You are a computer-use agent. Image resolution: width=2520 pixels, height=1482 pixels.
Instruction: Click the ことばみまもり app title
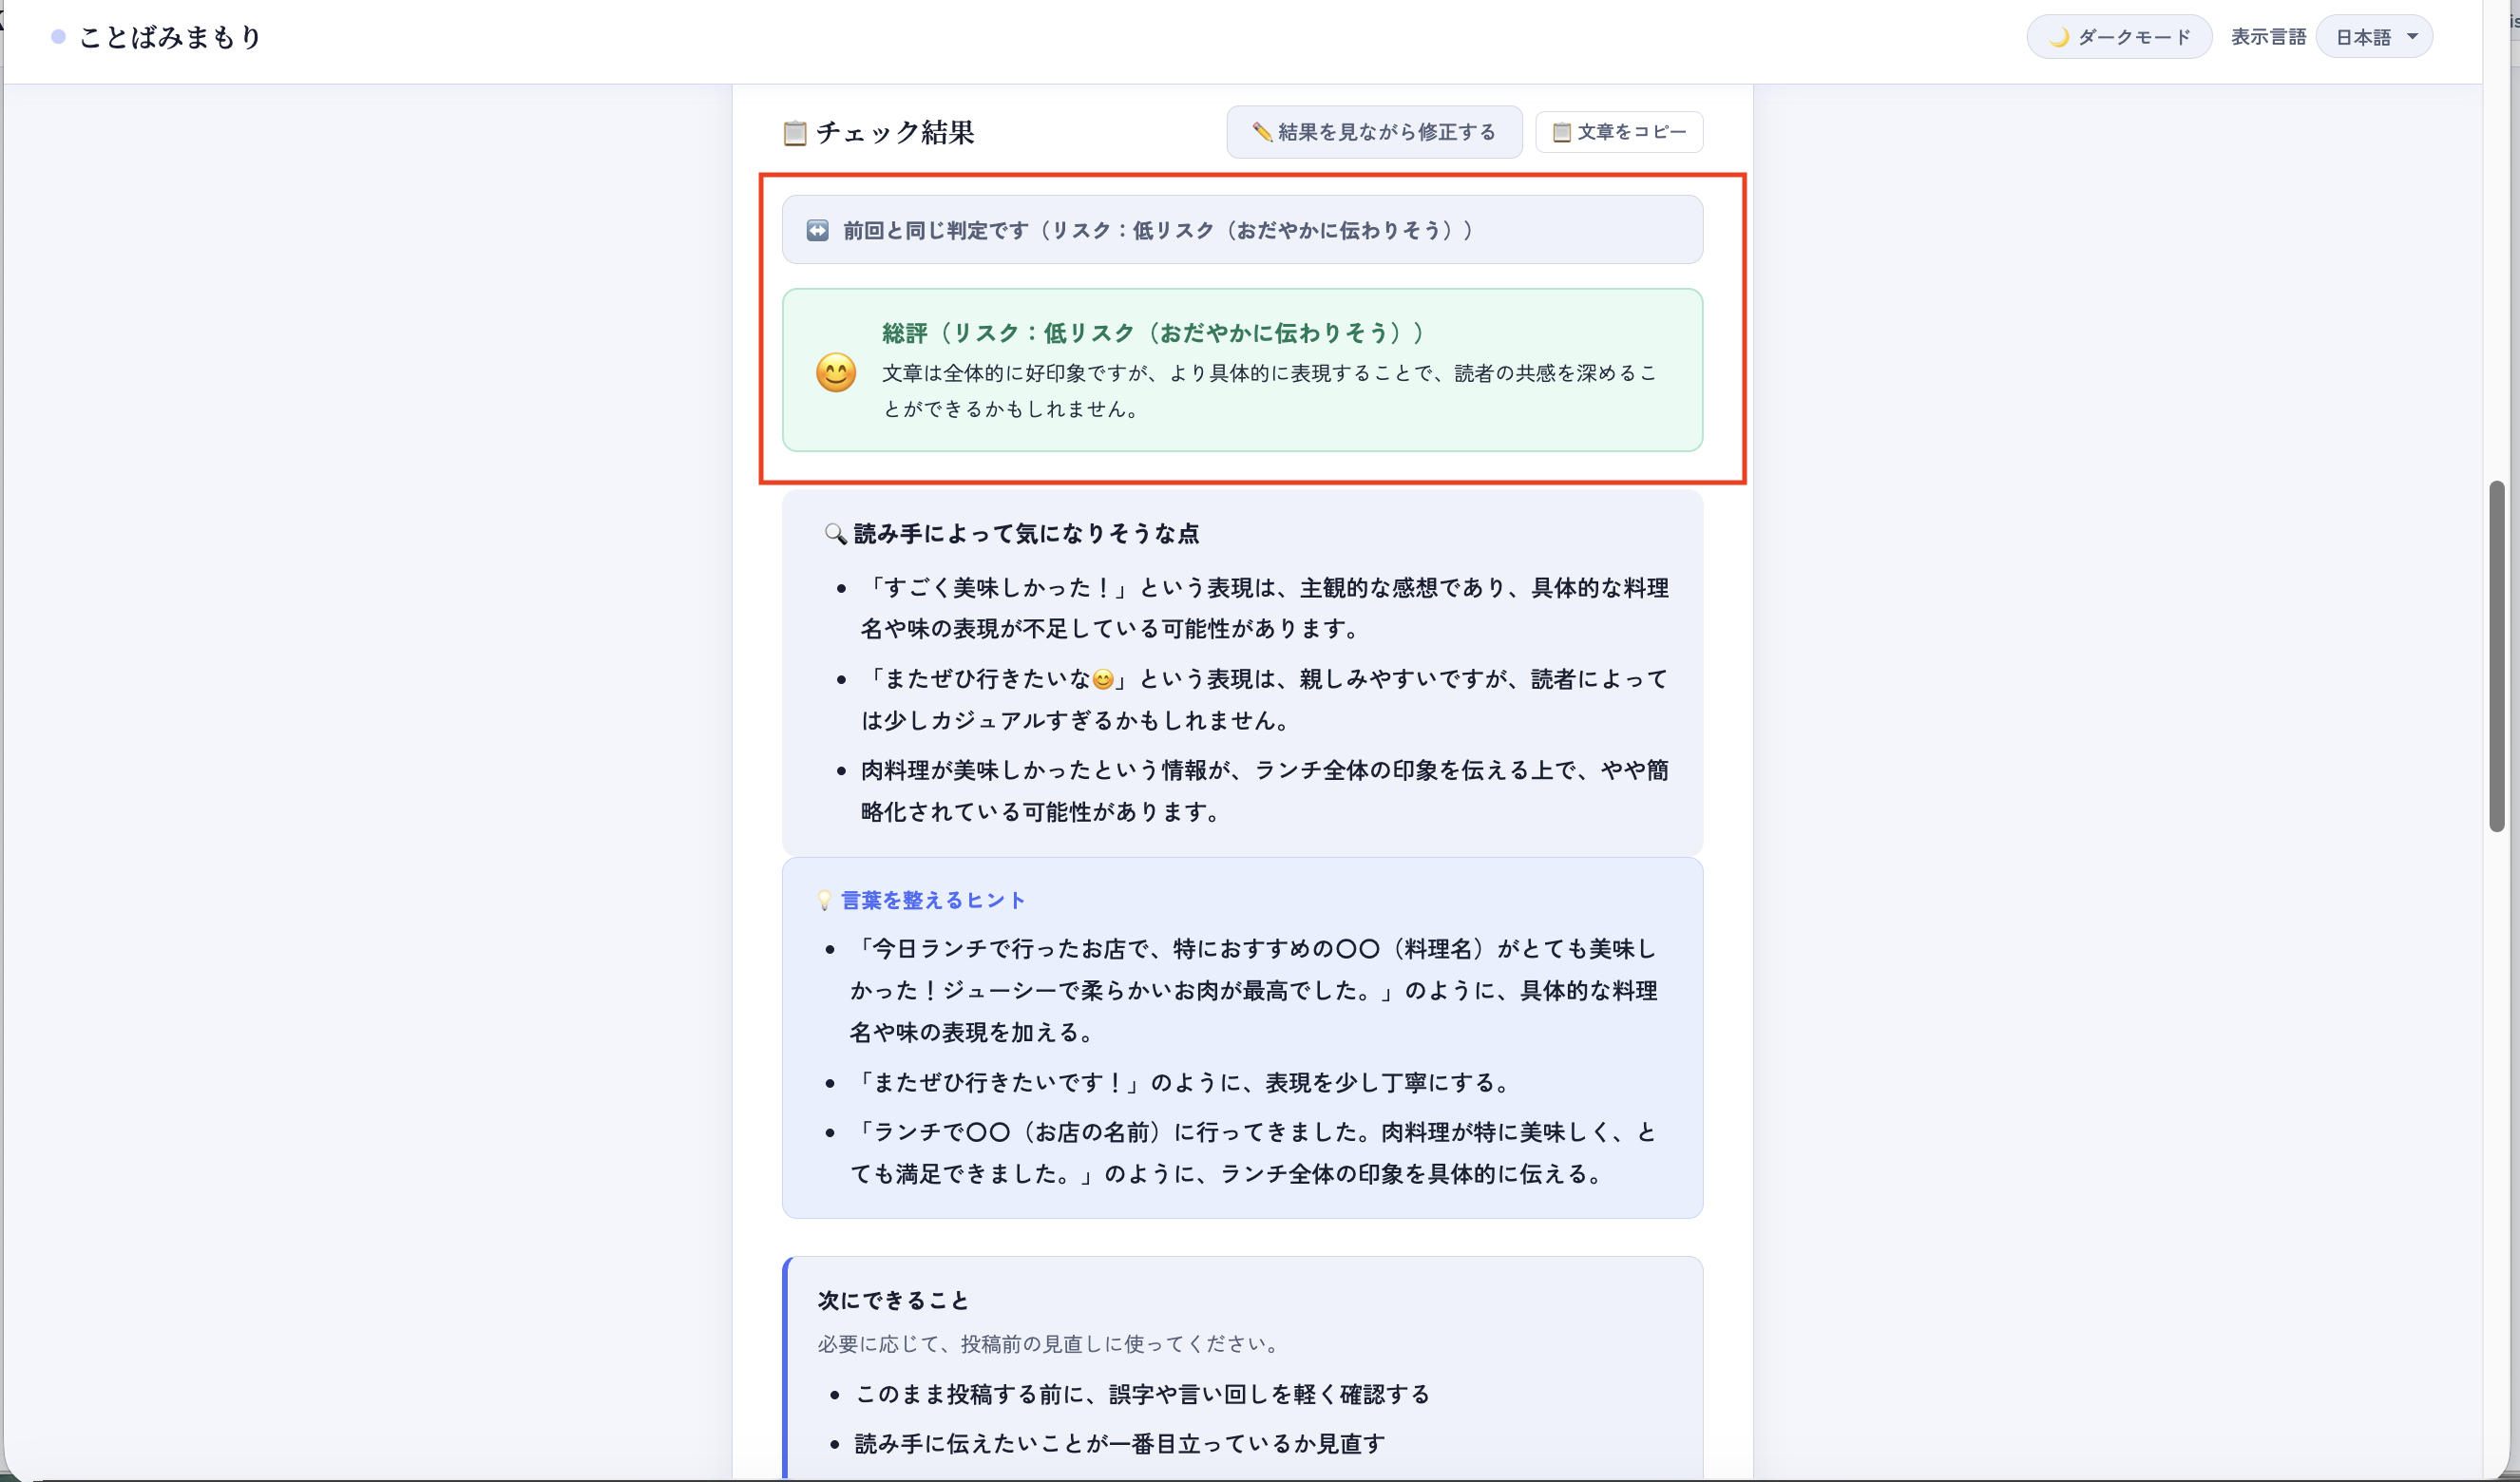click(171, 37)
